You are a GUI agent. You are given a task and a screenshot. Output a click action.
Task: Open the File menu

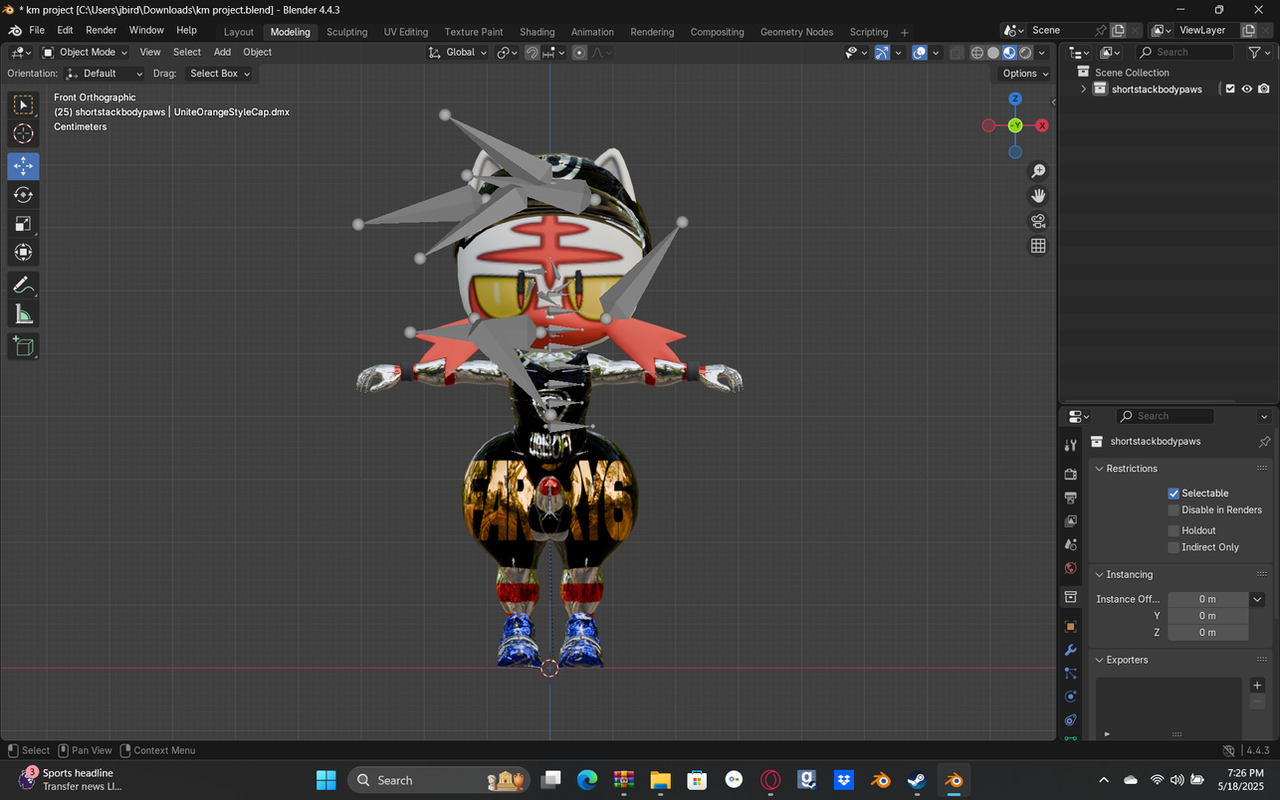pos(37,30)
